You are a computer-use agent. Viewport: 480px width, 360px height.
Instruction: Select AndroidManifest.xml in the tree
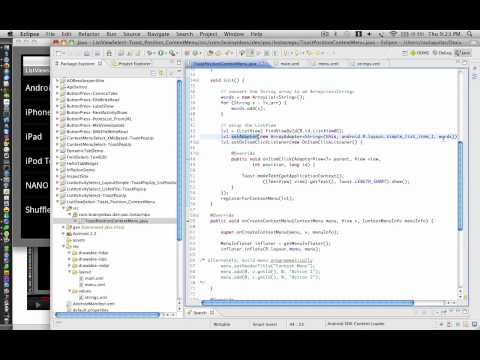point(94,304)
